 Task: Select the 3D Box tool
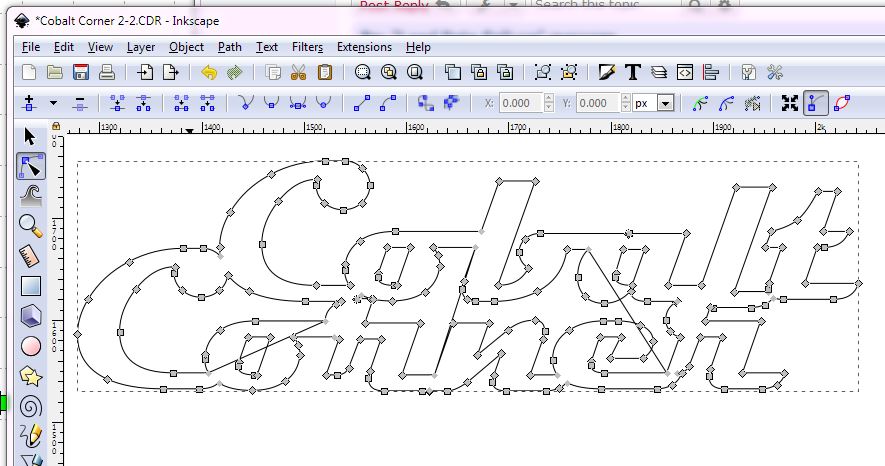30,315
